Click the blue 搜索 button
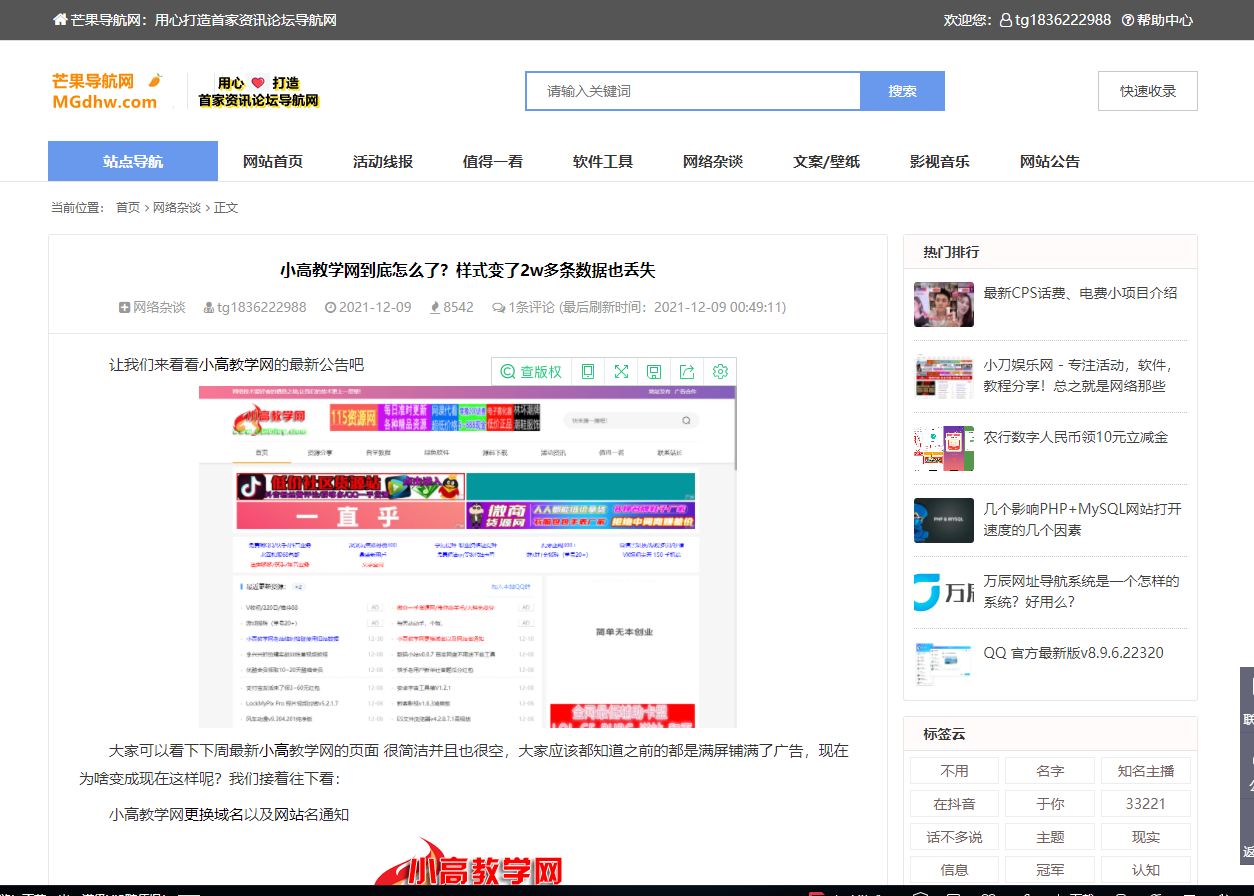 pos(903,91)
